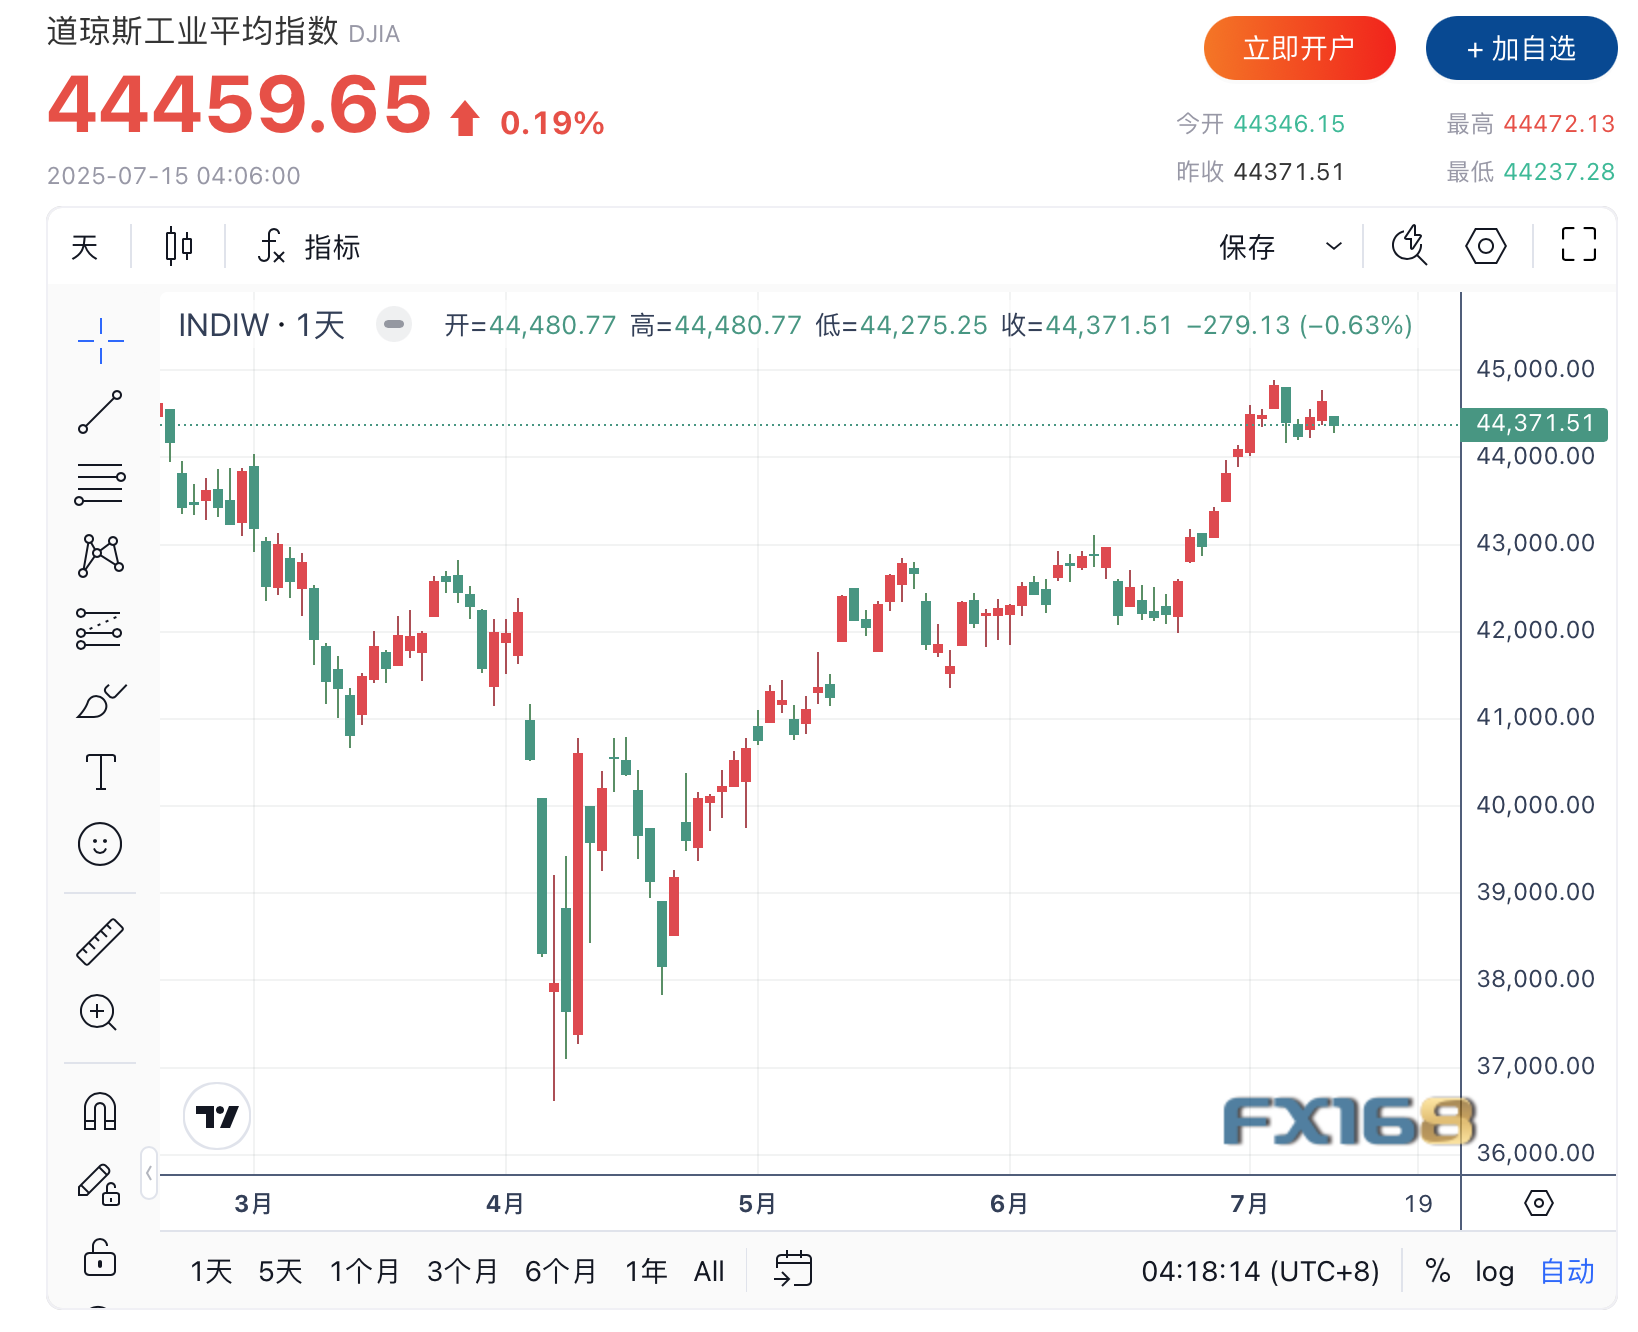Enter fullscreen chart mode
Viewport: 1638px width, 1332px height.
tap(1578, 245)
